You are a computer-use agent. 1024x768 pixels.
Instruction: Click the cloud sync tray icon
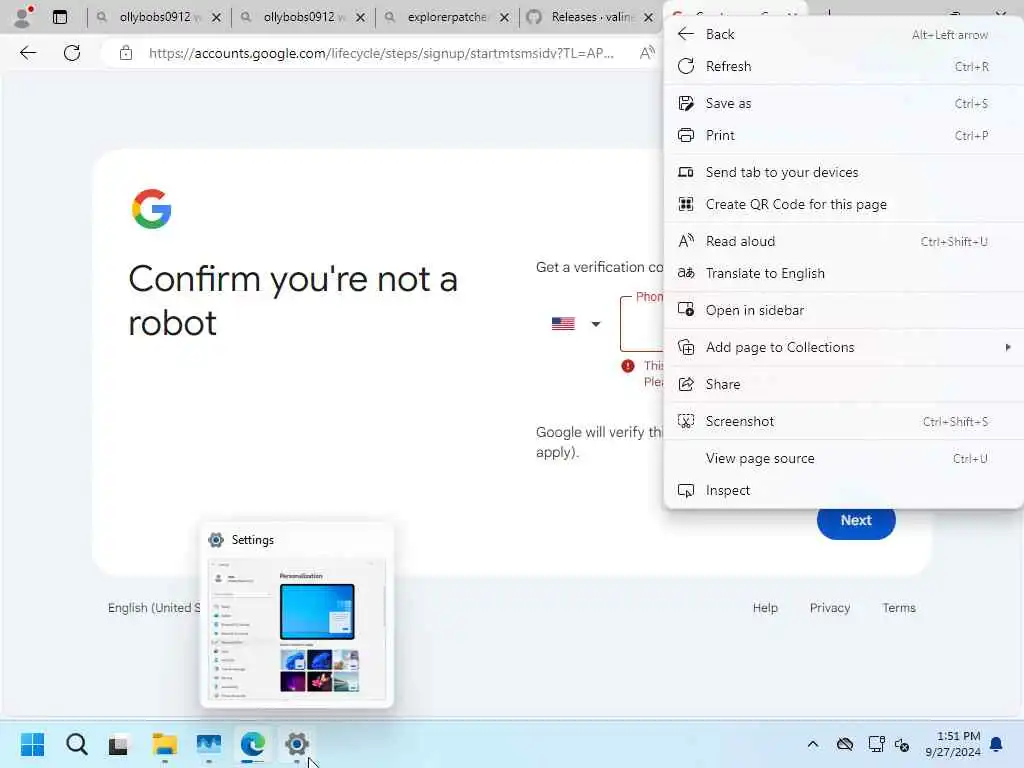(844, 744)
